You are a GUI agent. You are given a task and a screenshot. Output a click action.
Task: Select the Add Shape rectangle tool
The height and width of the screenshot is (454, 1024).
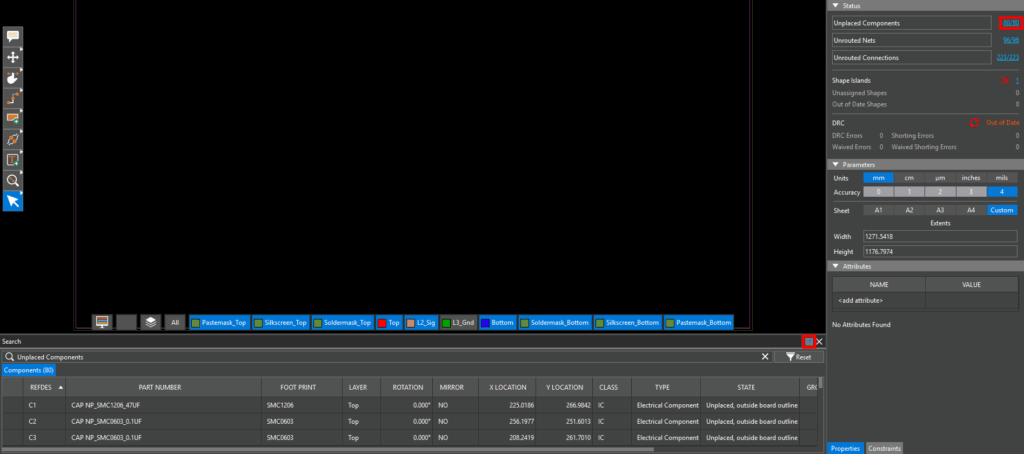pos(12,119)
